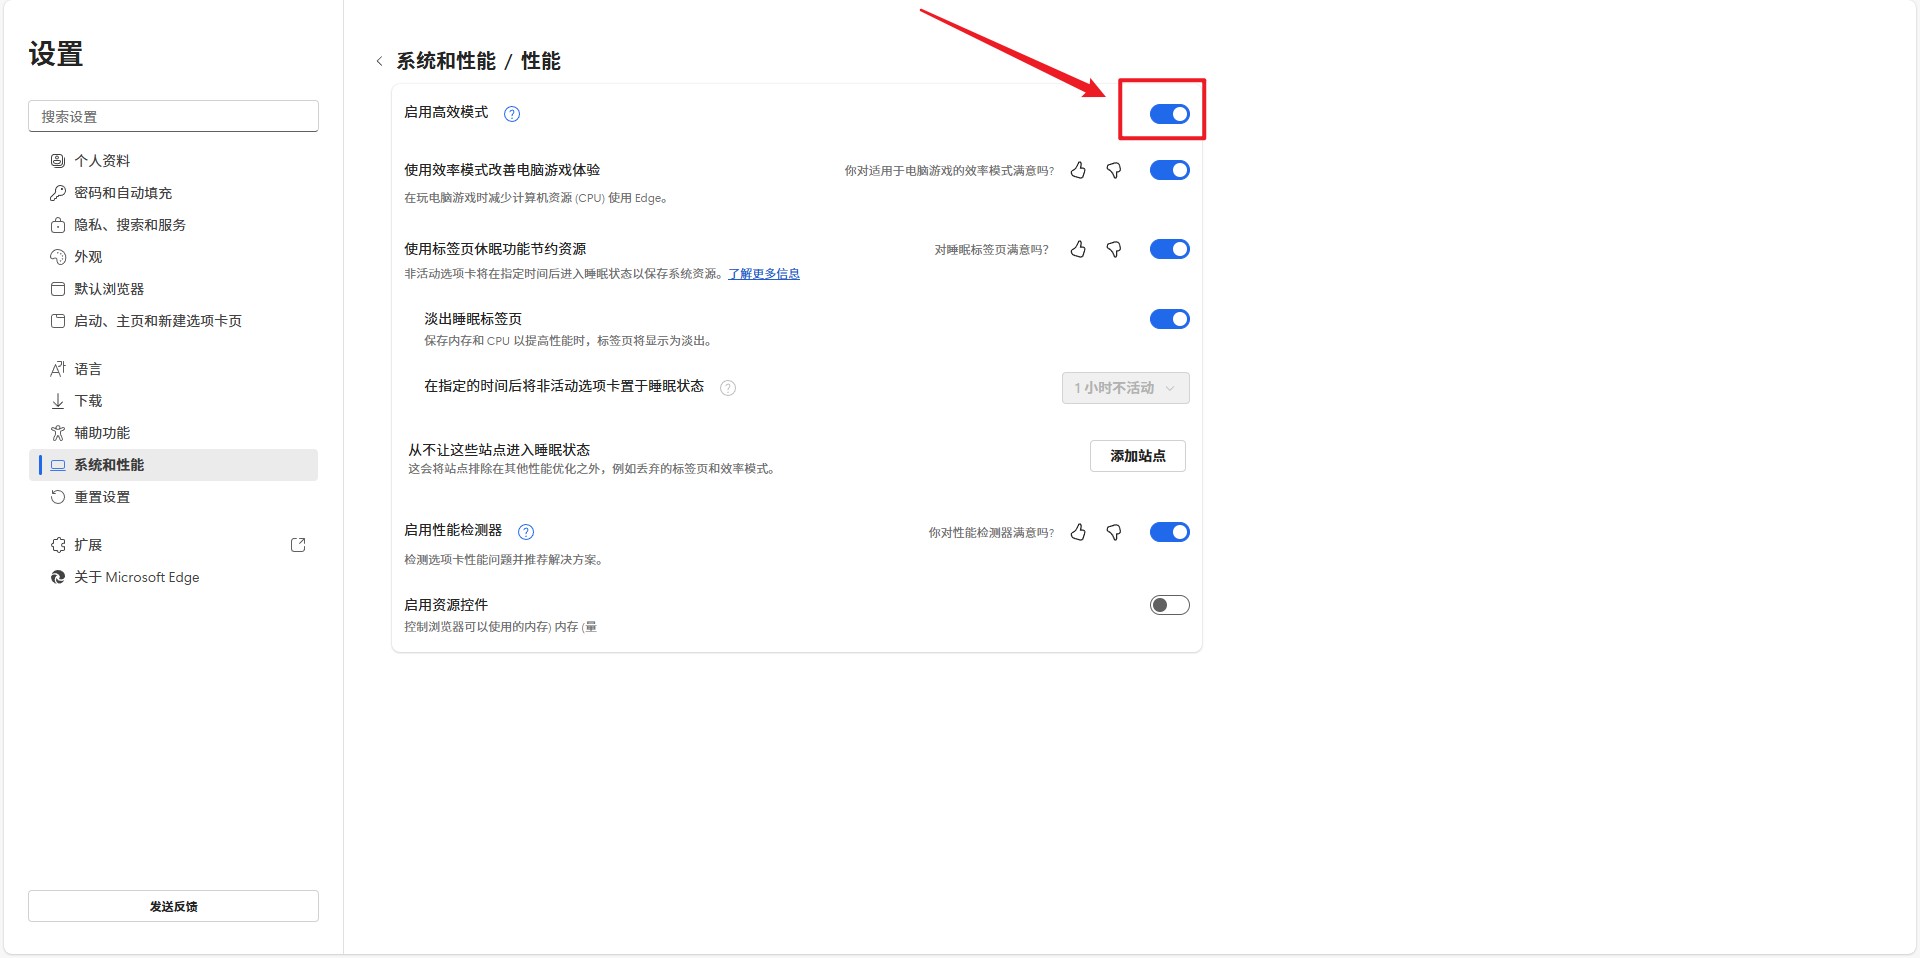Go back using arrow before 系统和性能

[x=380, y=62]
